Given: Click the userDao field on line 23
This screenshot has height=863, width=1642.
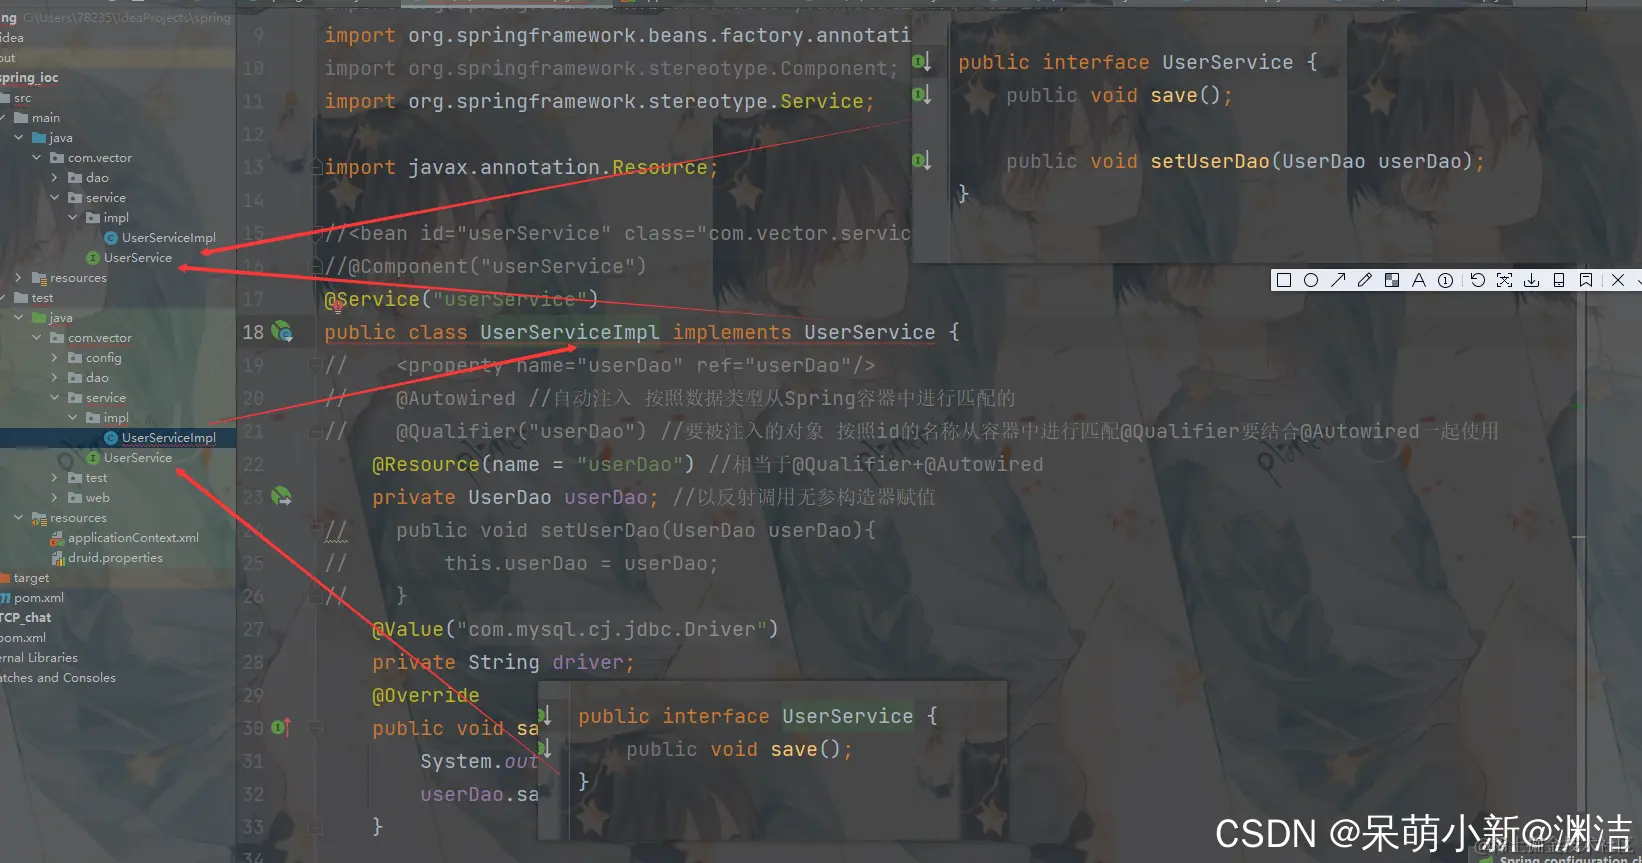Looking at the screenshot, I should (606, 497).
